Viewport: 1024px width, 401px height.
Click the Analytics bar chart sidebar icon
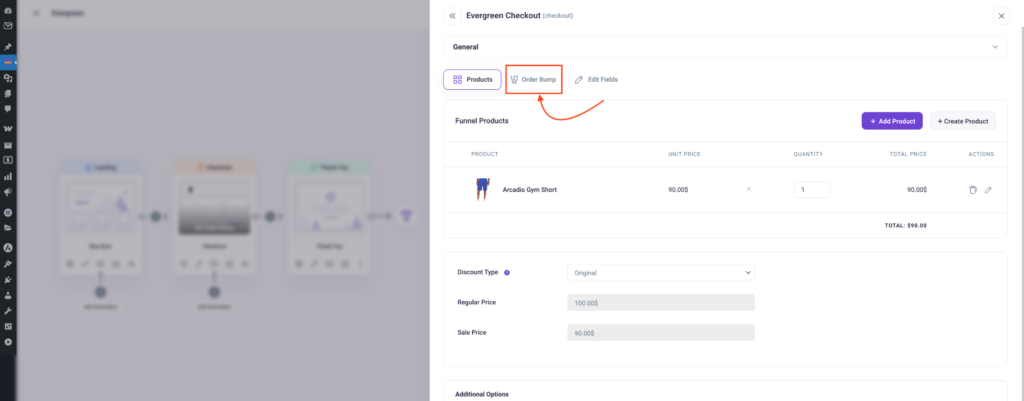8,176
